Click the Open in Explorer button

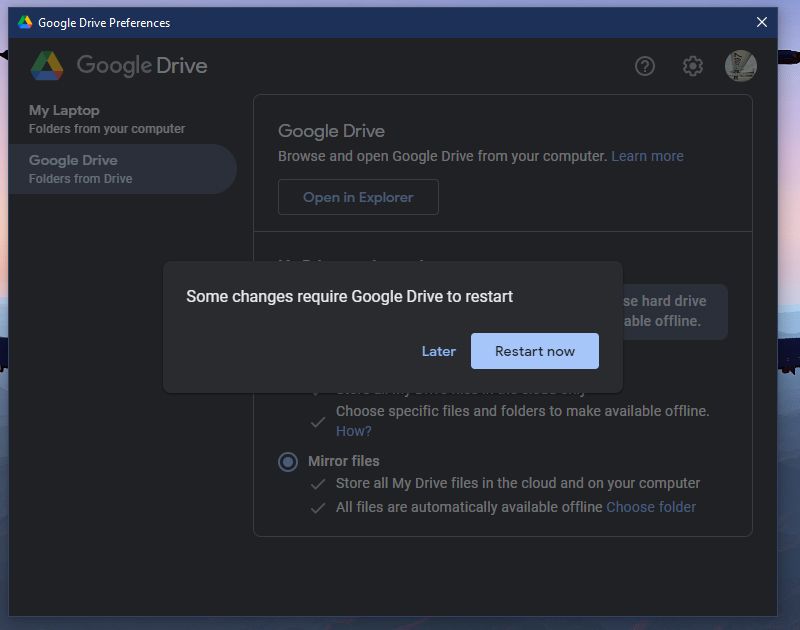click(x=358, y=197)
